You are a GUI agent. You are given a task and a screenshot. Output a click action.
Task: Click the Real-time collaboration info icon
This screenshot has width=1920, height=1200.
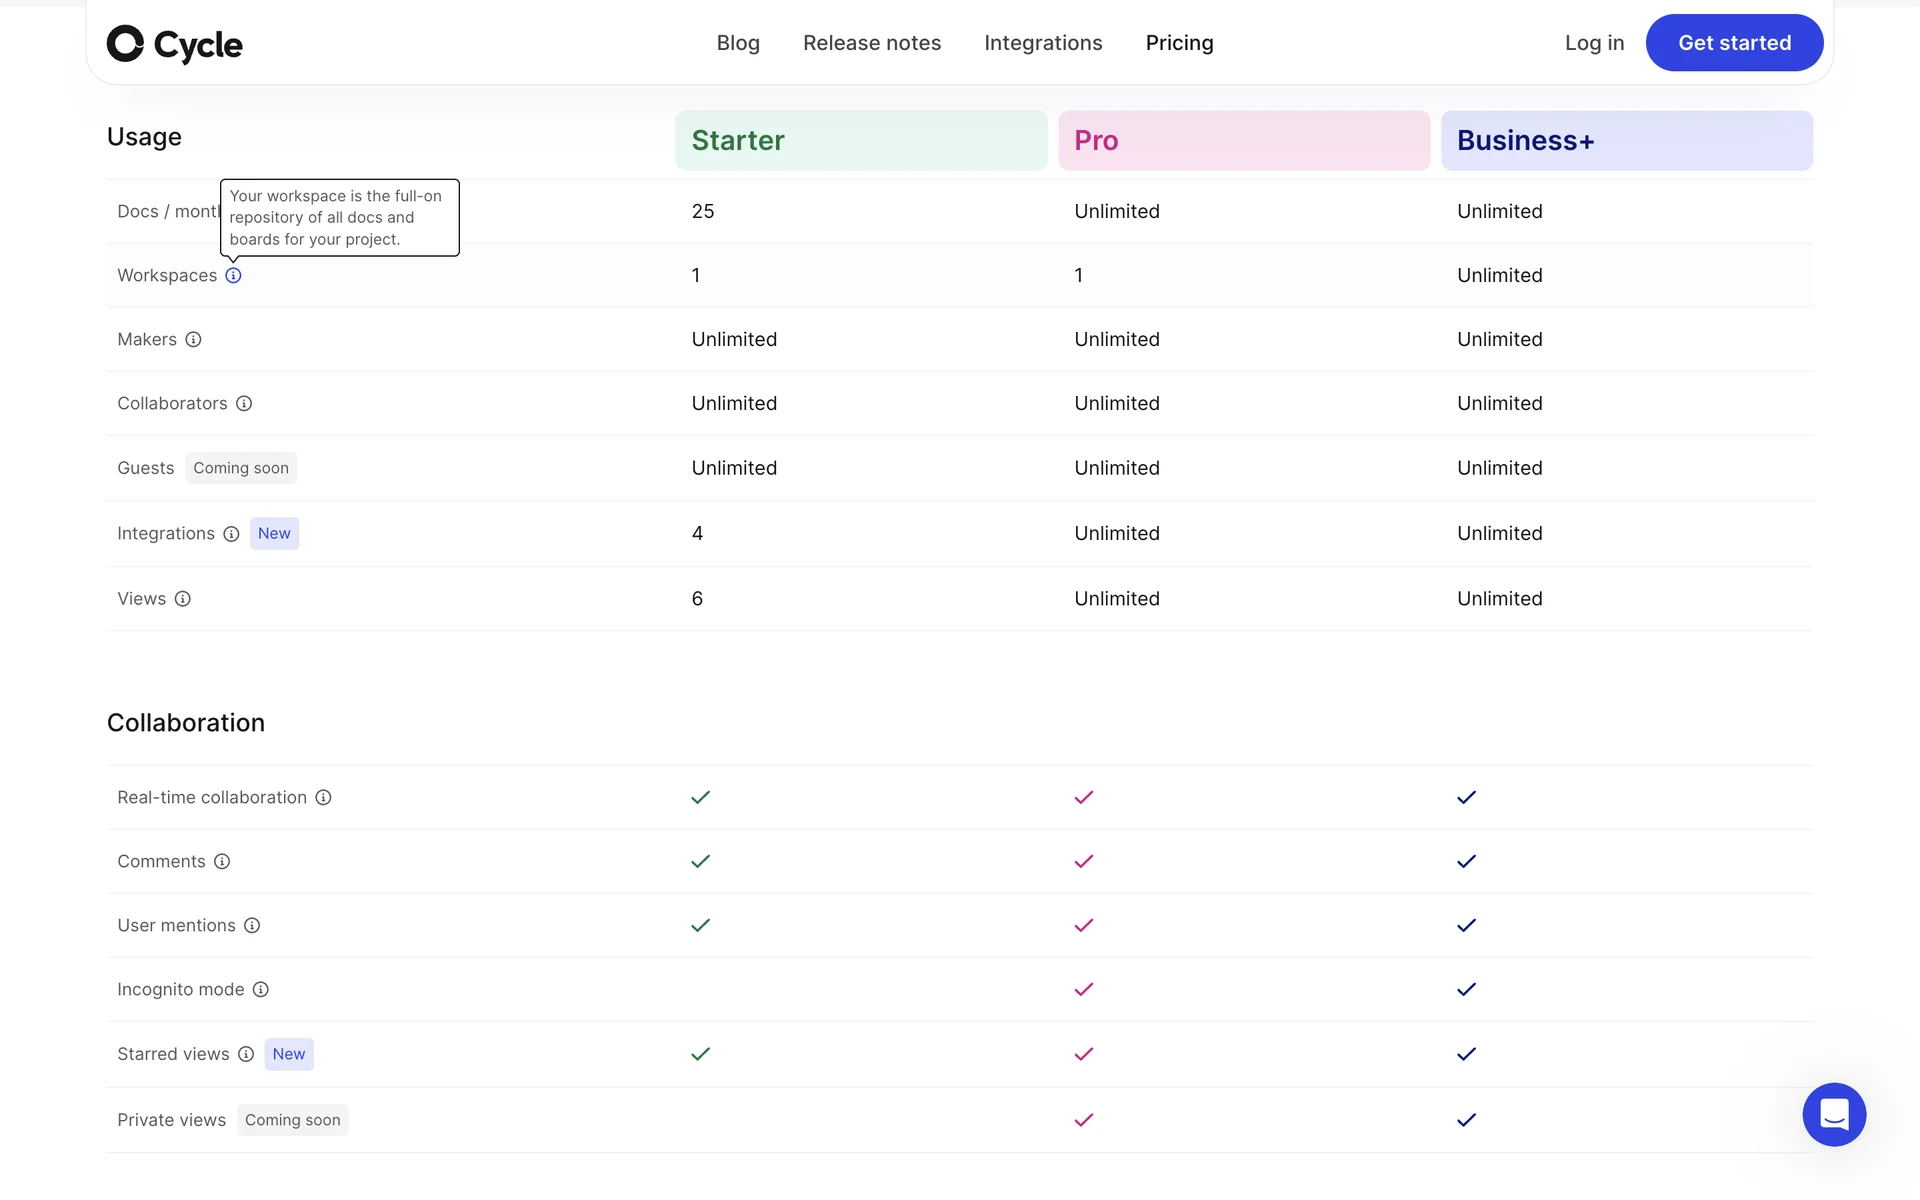[323, 797]
